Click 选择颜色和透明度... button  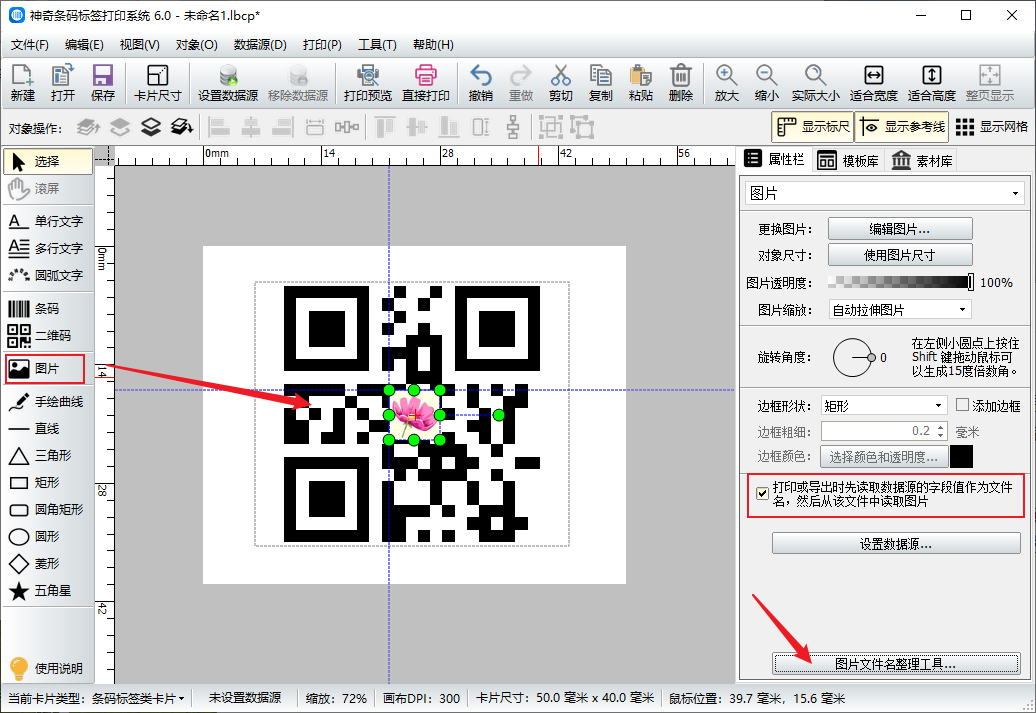pyautogui.click(x=884, y=457)
